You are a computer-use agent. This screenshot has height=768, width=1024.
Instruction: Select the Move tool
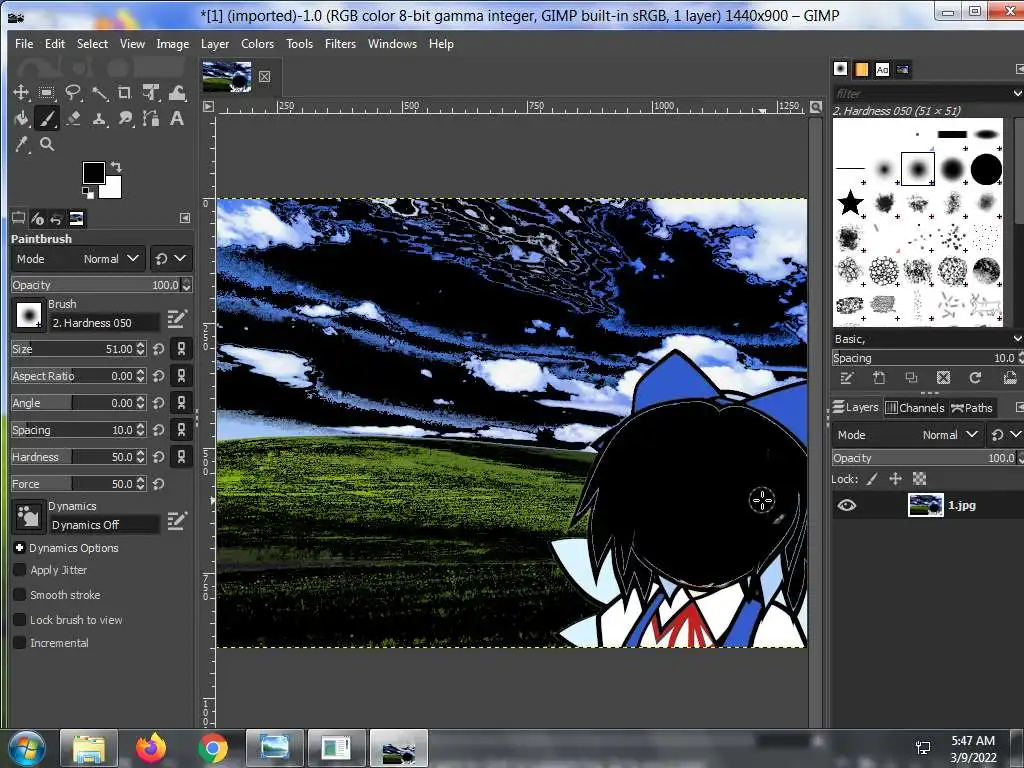(22, 92)
